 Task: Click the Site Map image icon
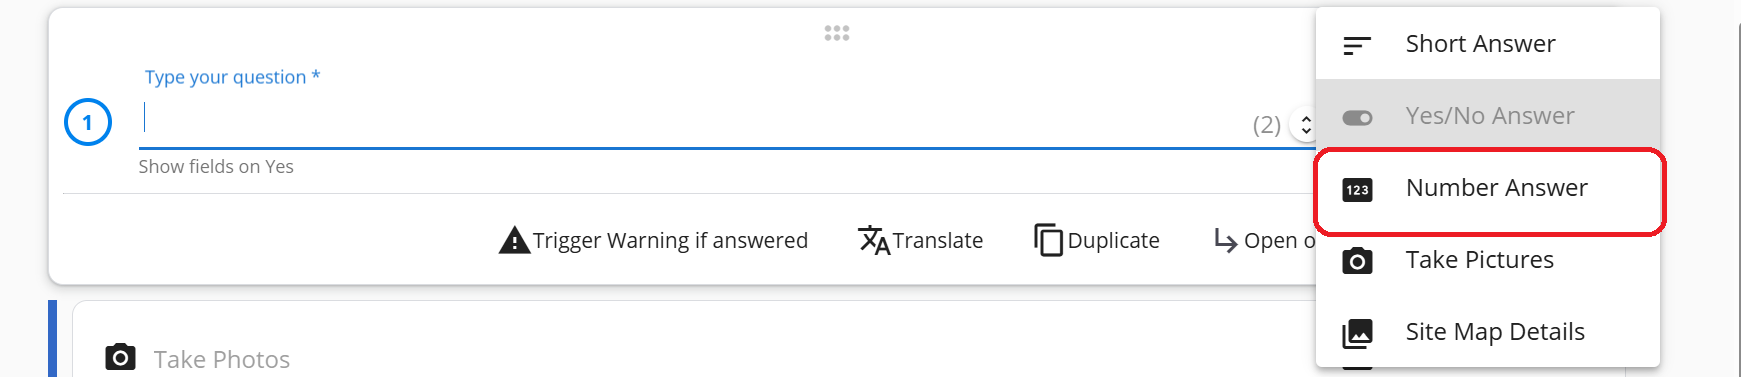1357,333
